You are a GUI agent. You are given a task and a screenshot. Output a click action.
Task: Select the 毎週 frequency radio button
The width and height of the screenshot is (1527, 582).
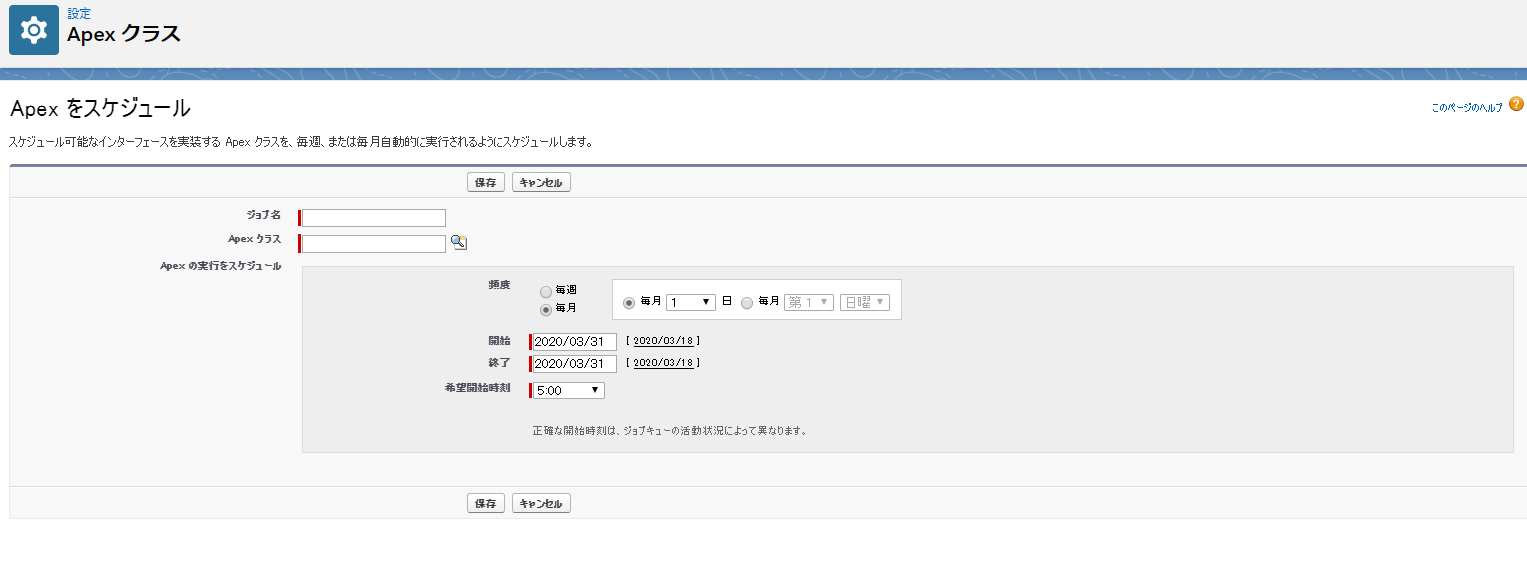point(545,292)
